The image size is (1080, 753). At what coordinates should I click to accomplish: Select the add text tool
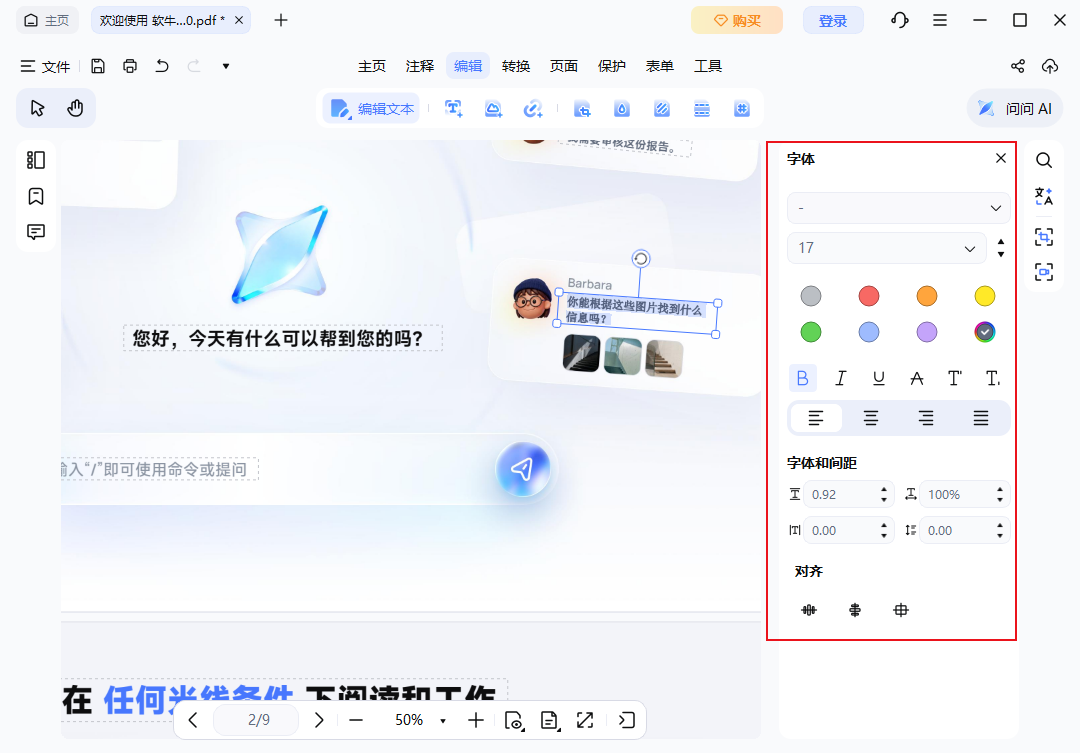453,108
